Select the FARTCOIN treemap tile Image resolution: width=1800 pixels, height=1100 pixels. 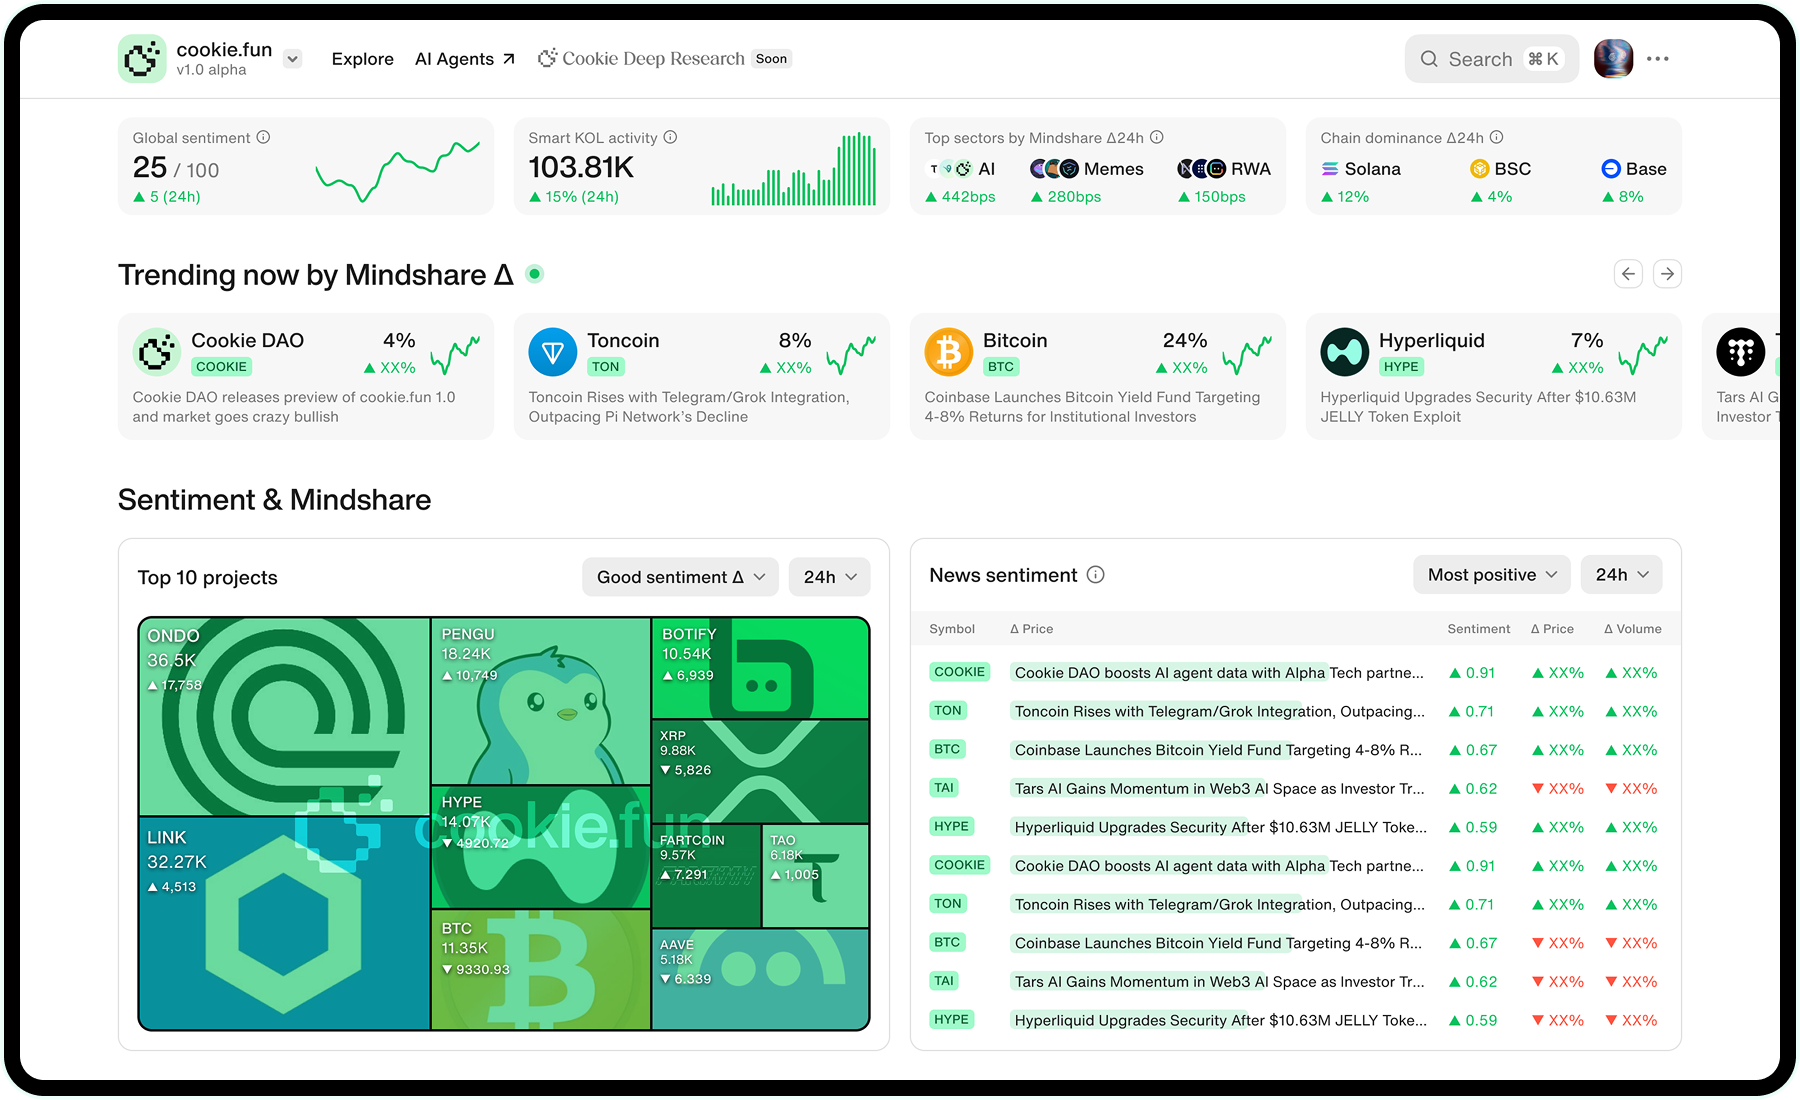pyautogui.click(x=706, y=876)
